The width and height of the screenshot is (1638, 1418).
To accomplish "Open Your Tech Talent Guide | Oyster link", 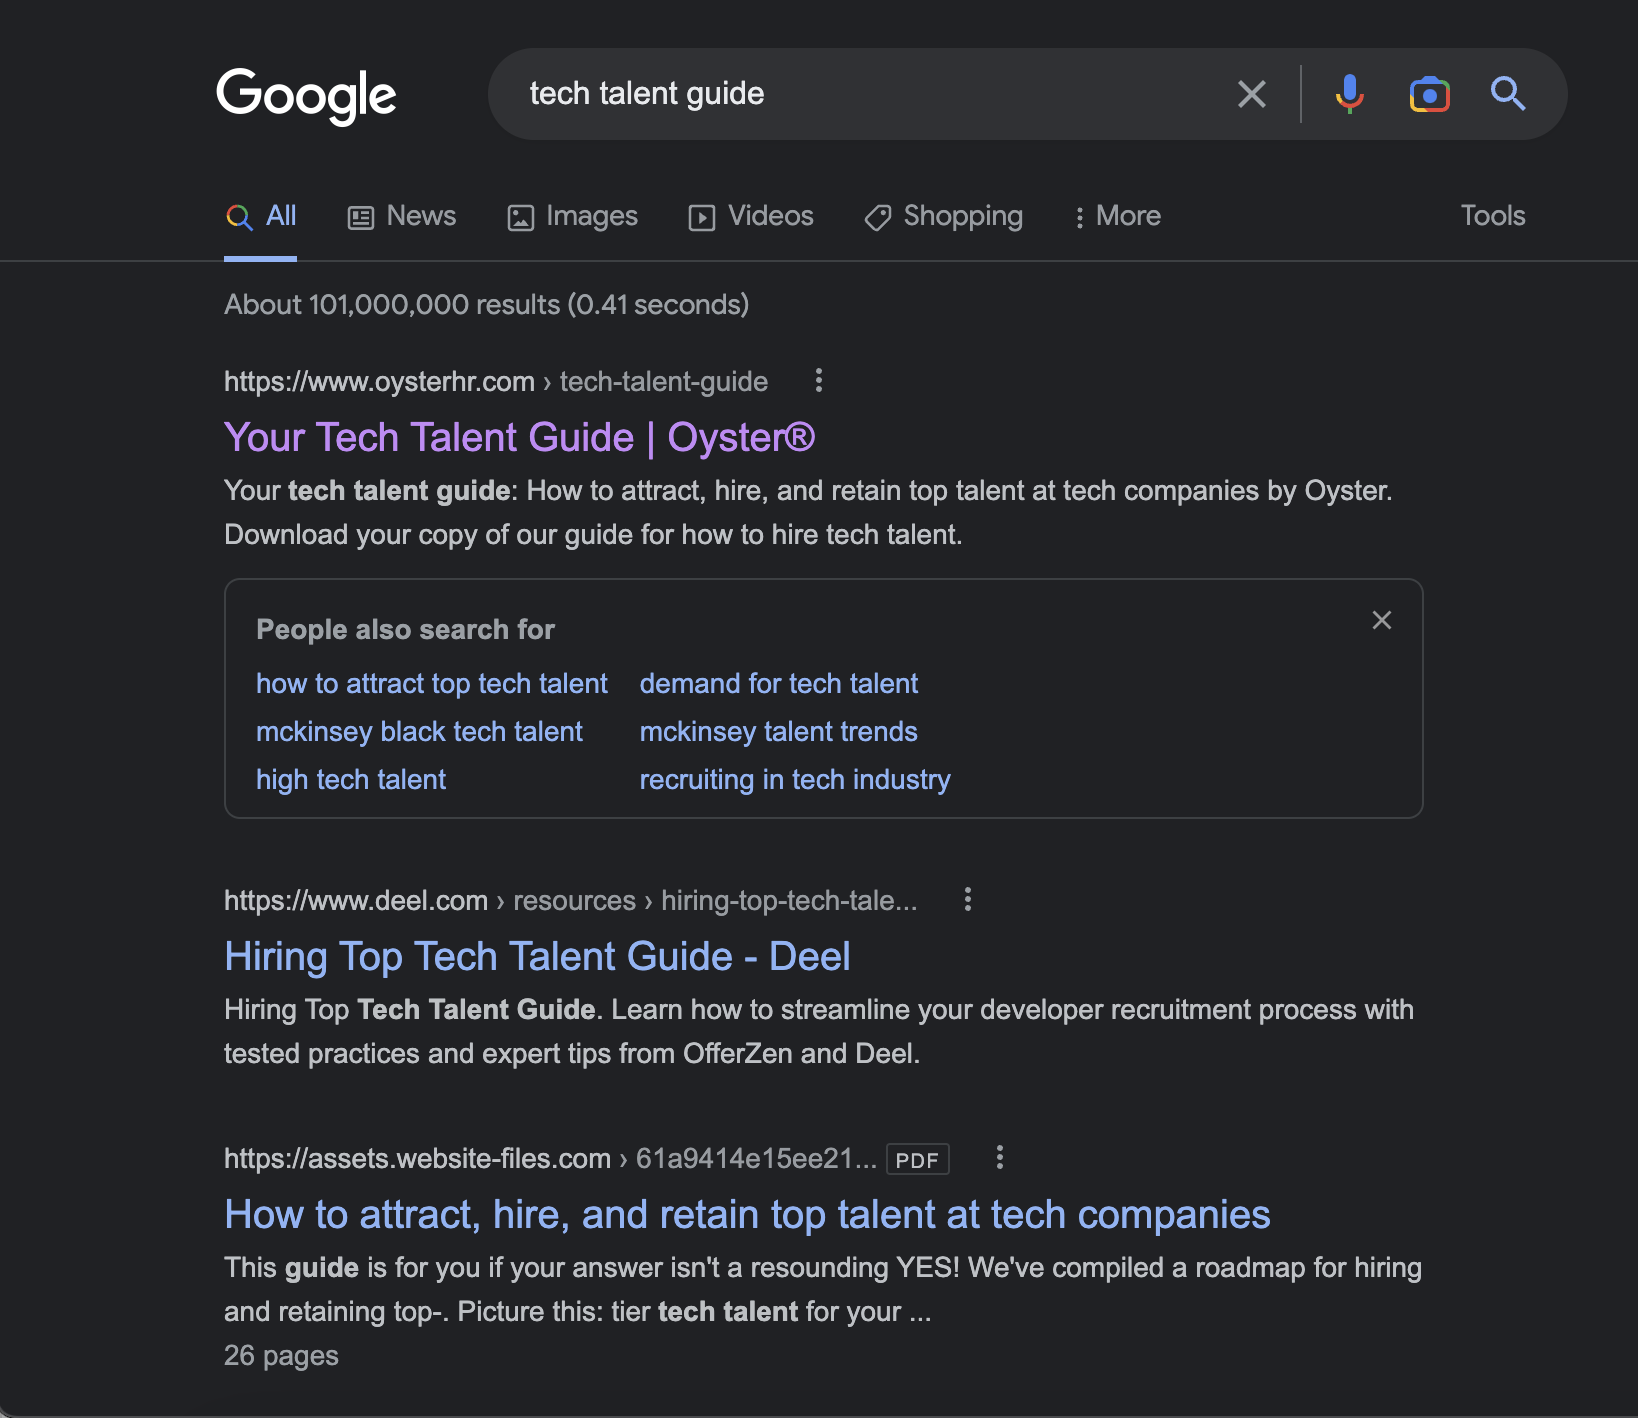I will 520,437.
